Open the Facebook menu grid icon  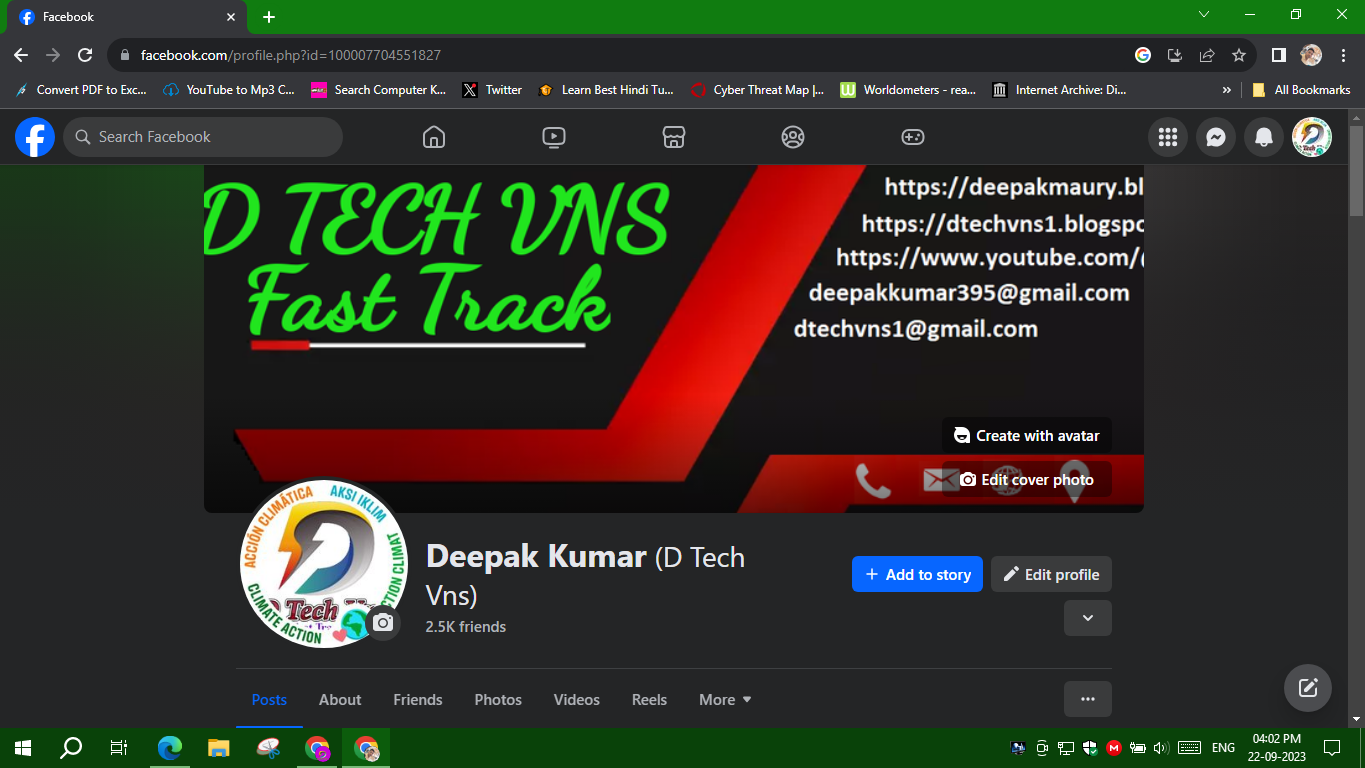coord(1168,137)
